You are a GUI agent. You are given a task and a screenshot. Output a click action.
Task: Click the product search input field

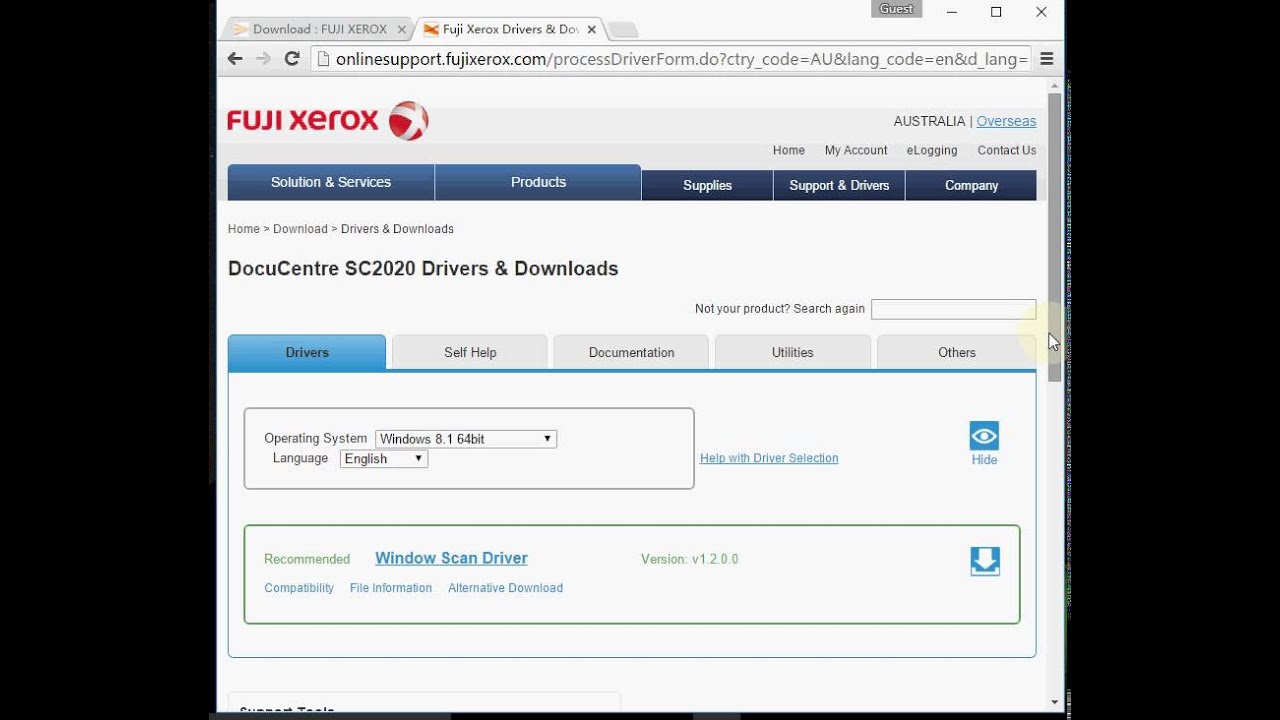pos(953,309)
